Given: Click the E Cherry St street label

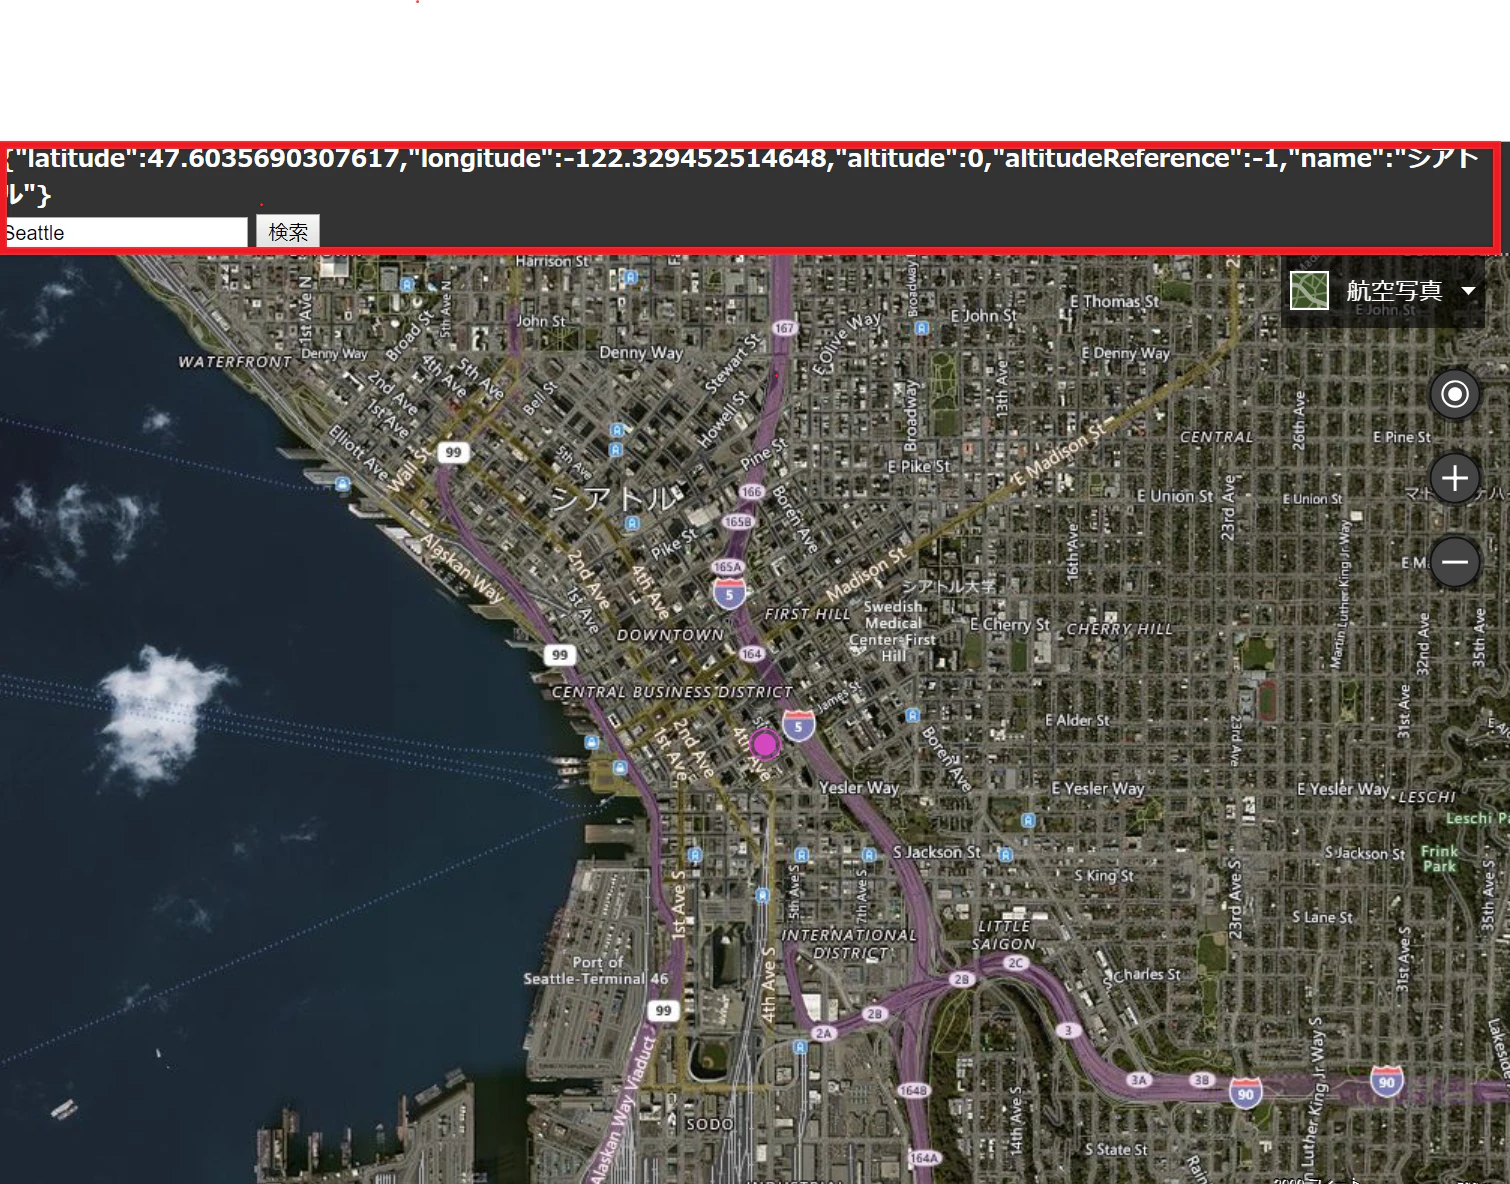Looking at the screenshot, I should pos(1010,624).
